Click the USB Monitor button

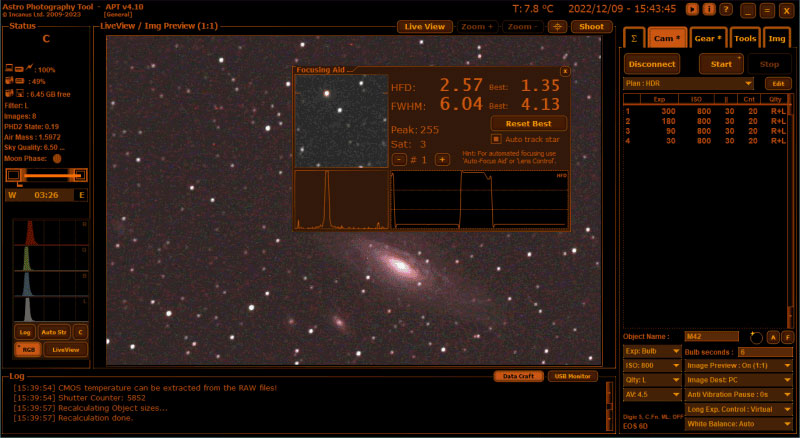pos(572,376)
